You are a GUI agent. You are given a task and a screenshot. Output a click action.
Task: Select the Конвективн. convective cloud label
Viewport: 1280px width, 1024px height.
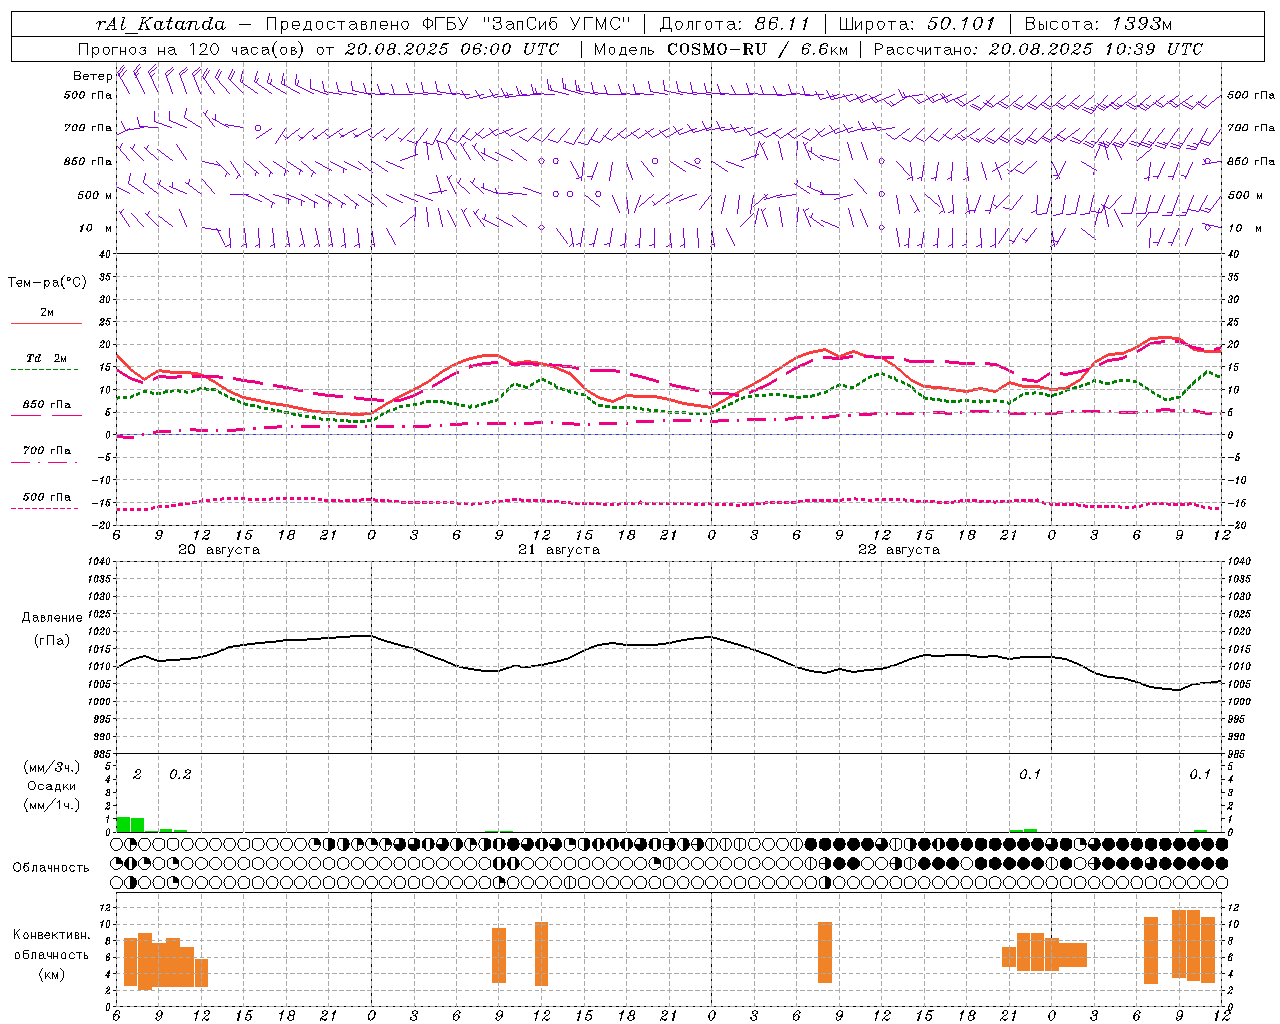[x=52, y=935]
